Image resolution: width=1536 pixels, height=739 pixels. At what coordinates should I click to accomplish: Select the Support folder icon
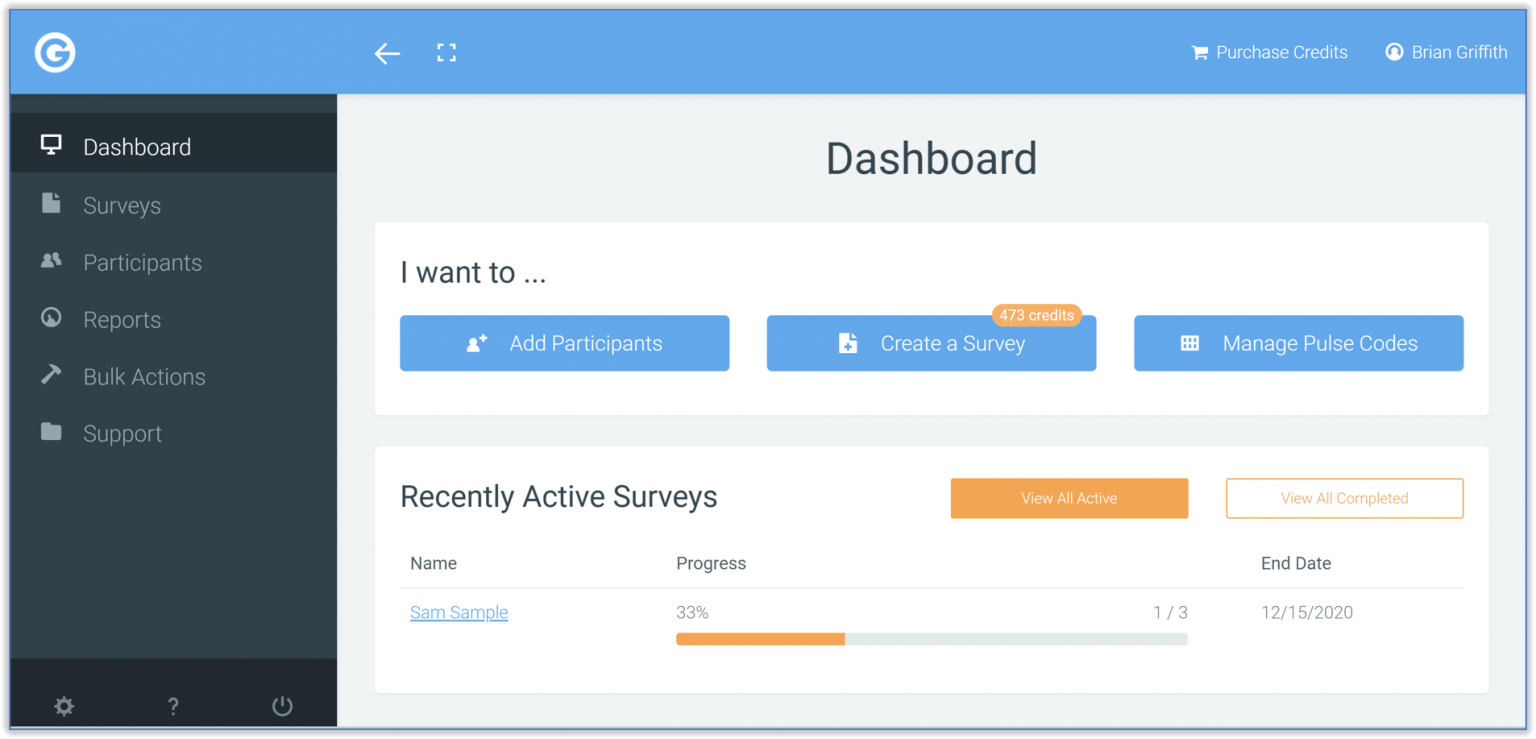coord(50,433)
